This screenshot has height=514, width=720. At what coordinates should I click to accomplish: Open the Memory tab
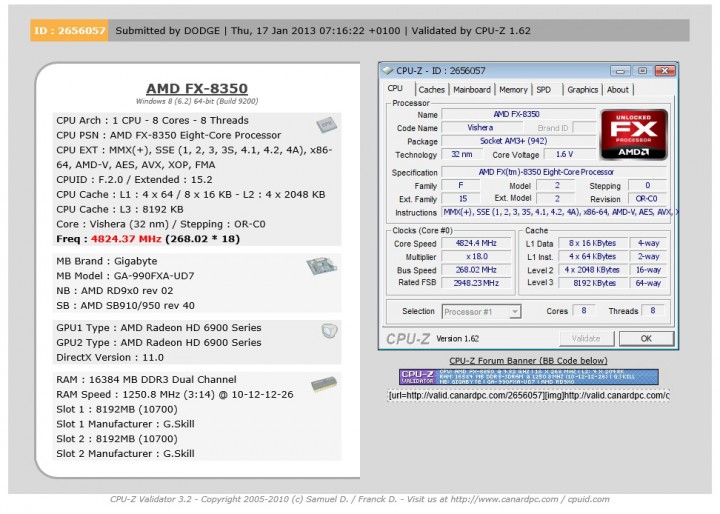[x=513, y=90]
